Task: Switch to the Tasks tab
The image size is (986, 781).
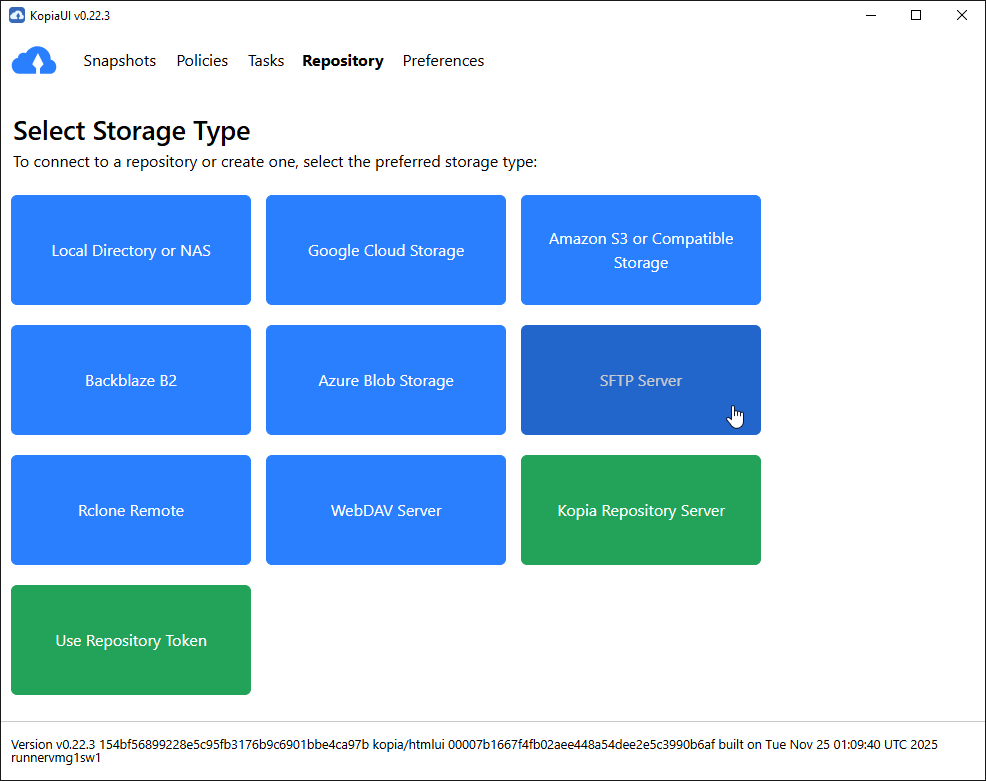Action: click(x=266, y=61)
